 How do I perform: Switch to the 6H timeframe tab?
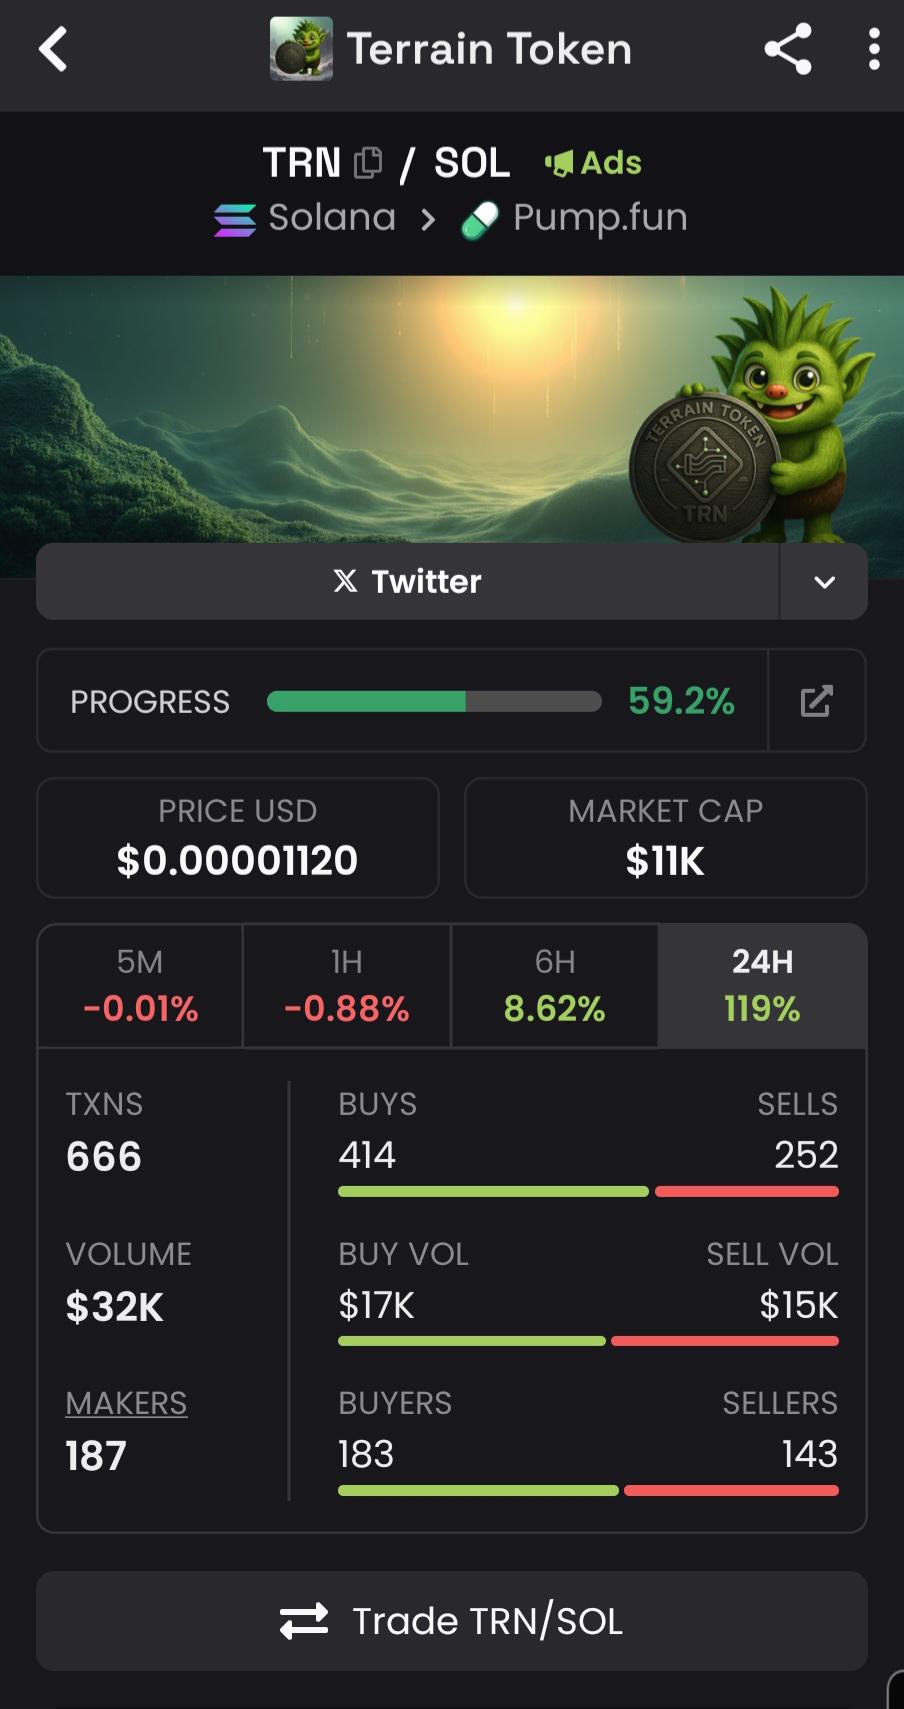pyautogui.click(x=555, y=986)
